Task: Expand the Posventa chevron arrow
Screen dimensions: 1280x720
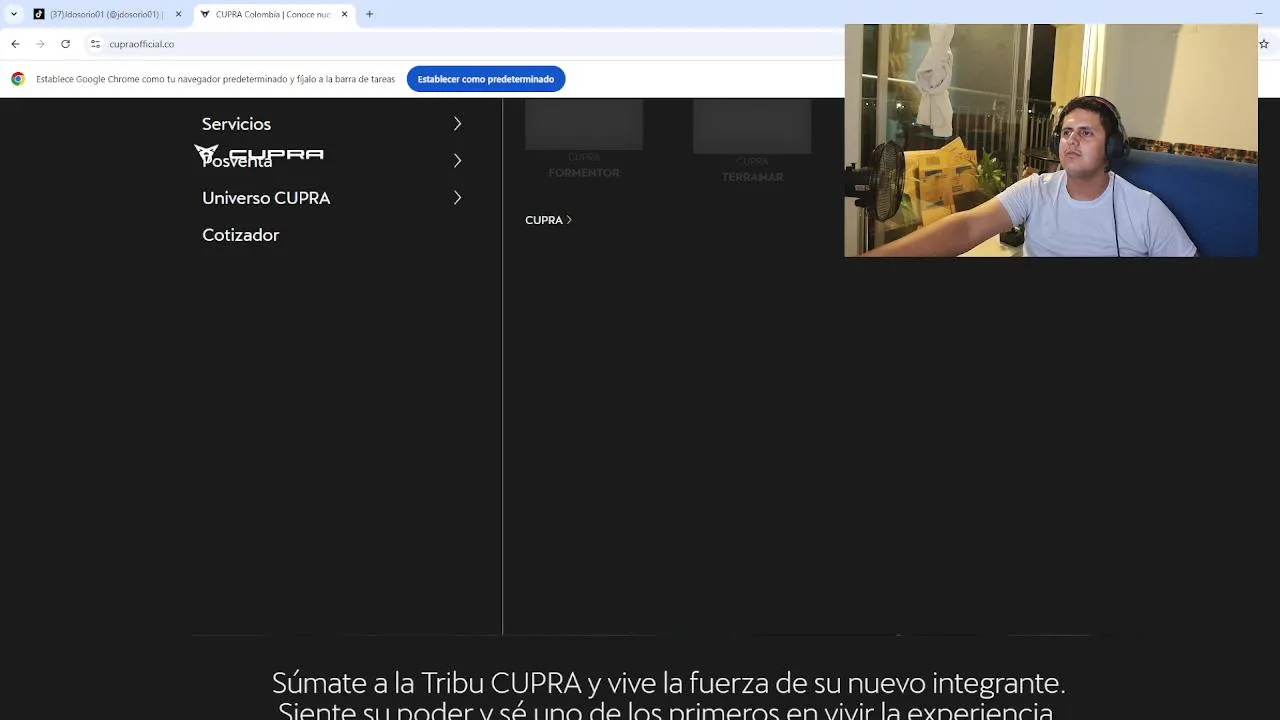Action: point(457,161)
